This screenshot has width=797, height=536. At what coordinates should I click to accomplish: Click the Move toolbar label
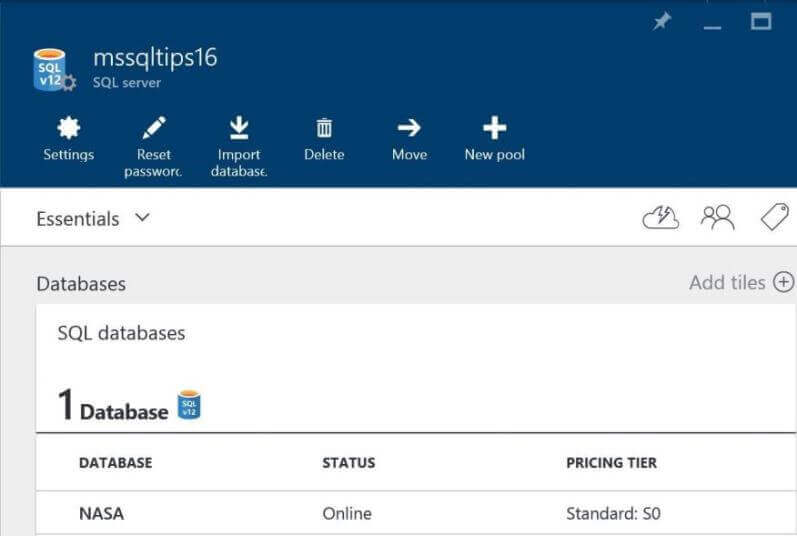[409, 154]
